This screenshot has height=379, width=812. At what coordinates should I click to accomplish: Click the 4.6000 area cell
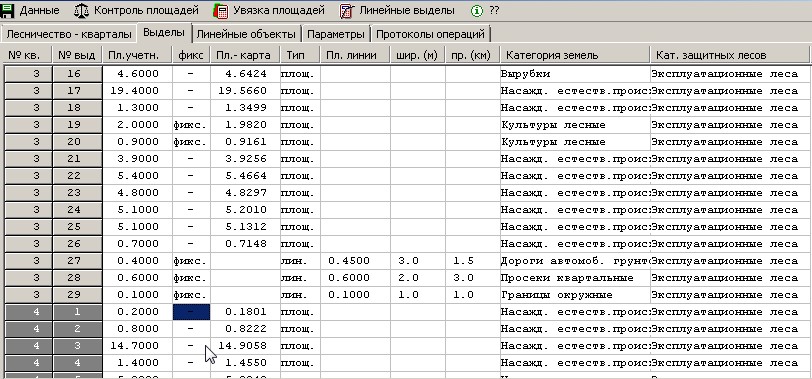(x=137, y=74)
